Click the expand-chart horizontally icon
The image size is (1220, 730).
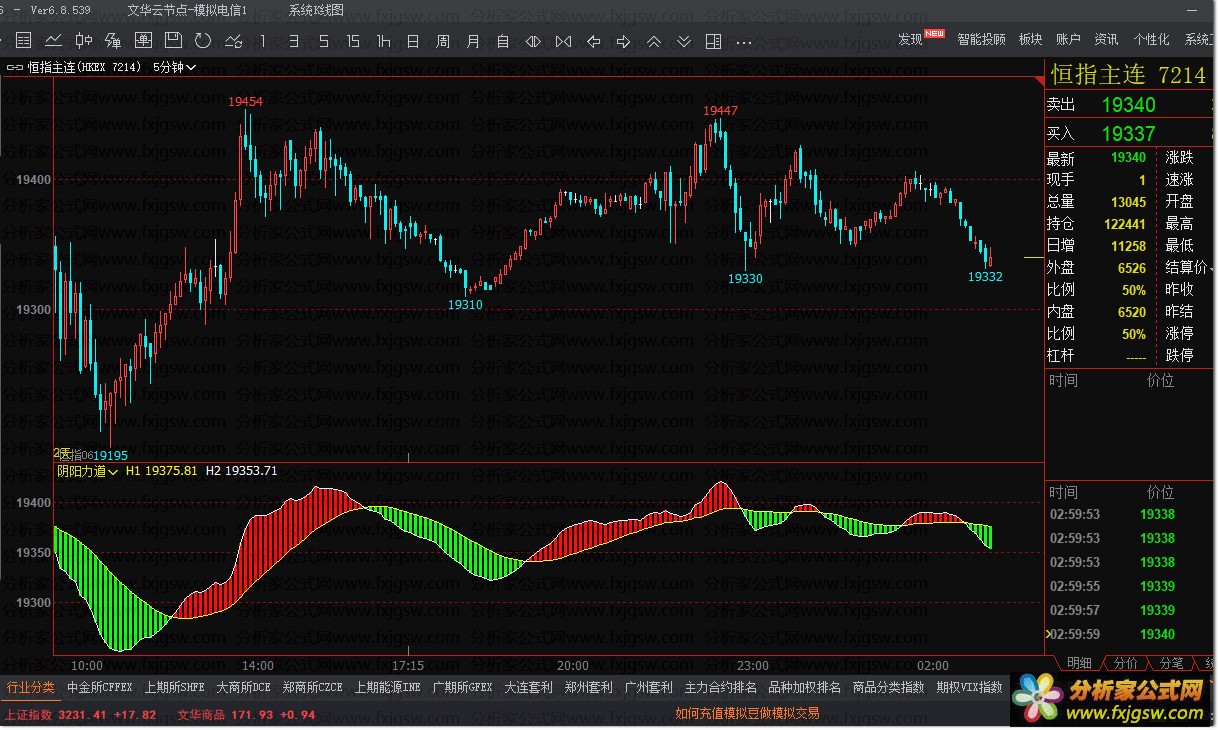point(533,41)
